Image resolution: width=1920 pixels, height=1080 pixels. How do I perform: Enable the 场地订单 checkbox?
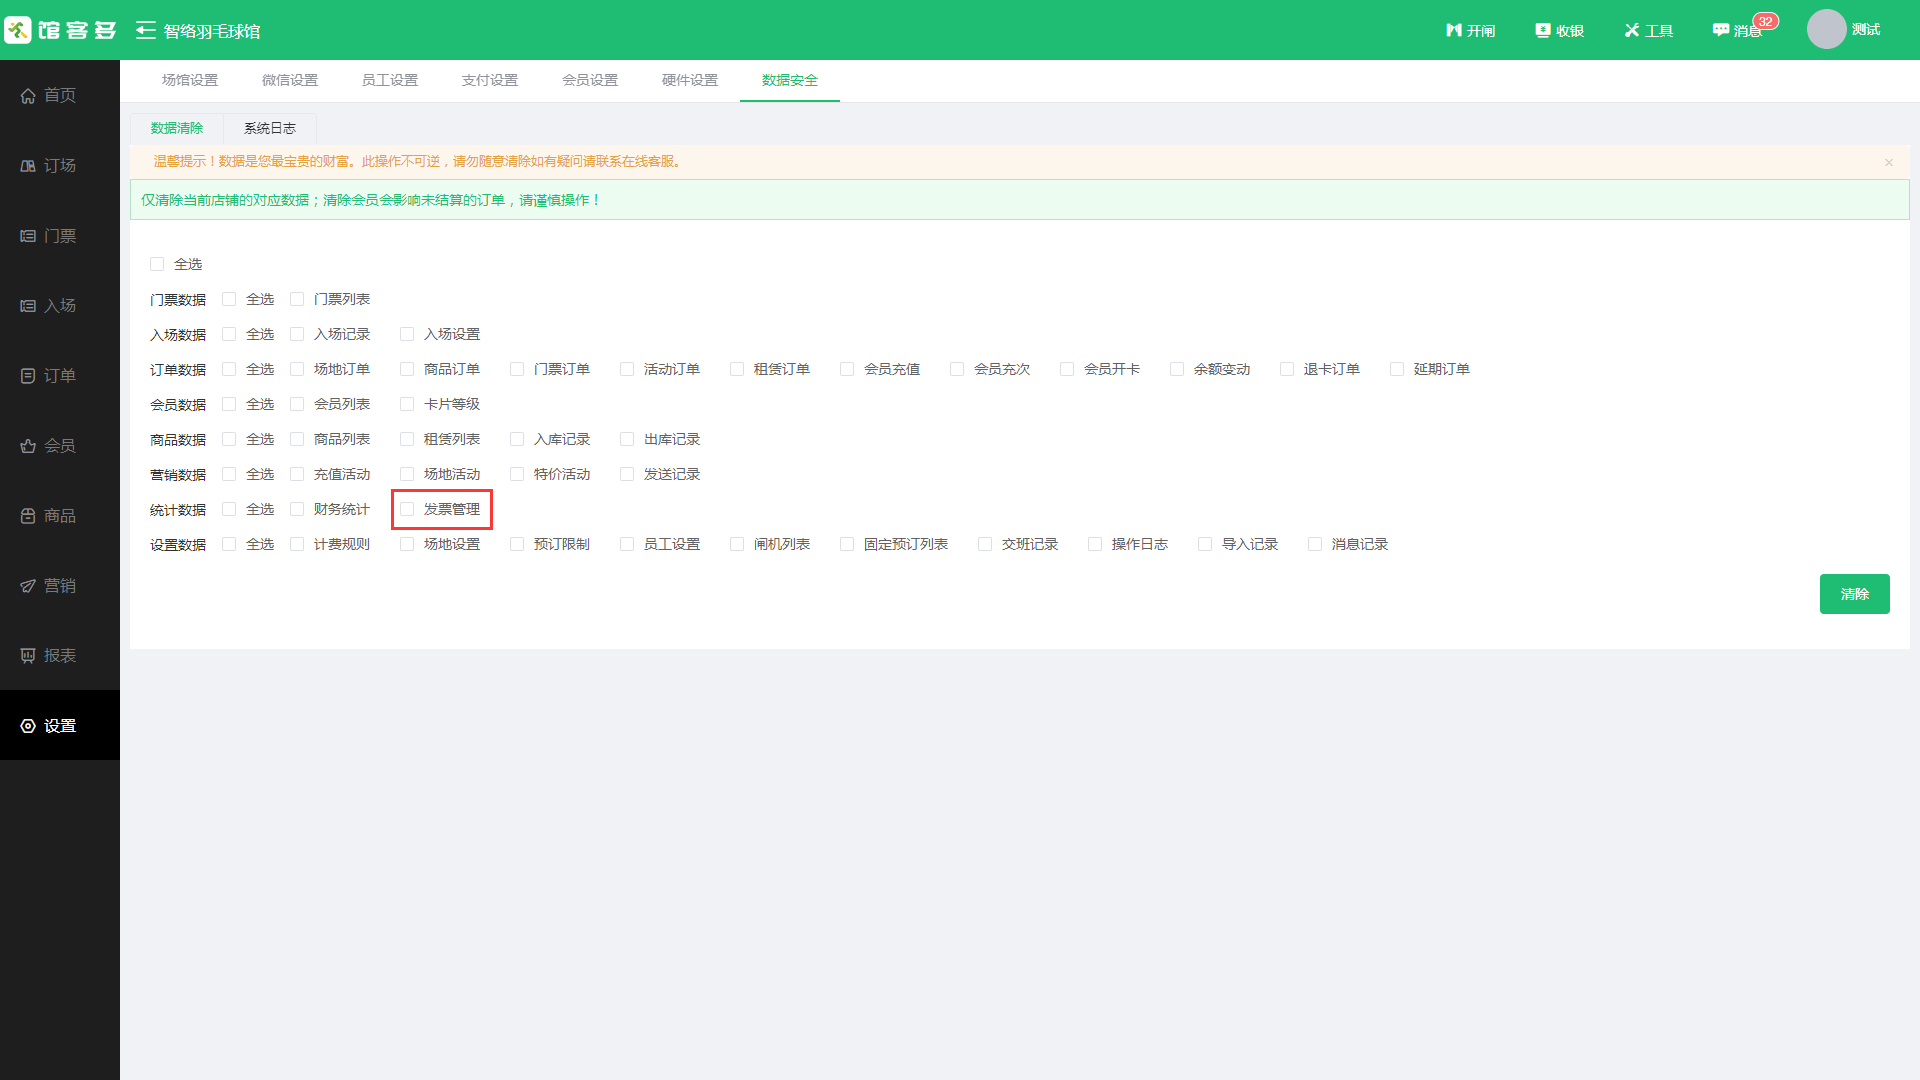tap(297, 369)
